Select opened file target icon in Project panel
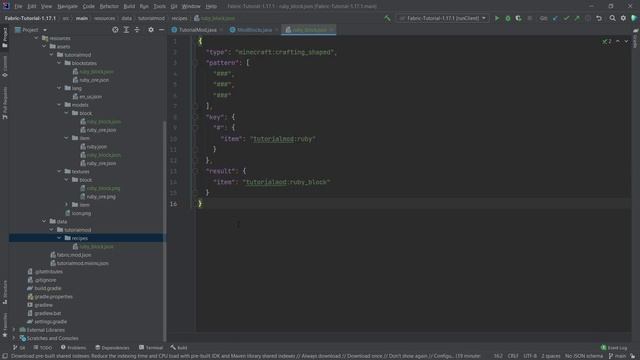Screen dimensions: 640x360 115,30
